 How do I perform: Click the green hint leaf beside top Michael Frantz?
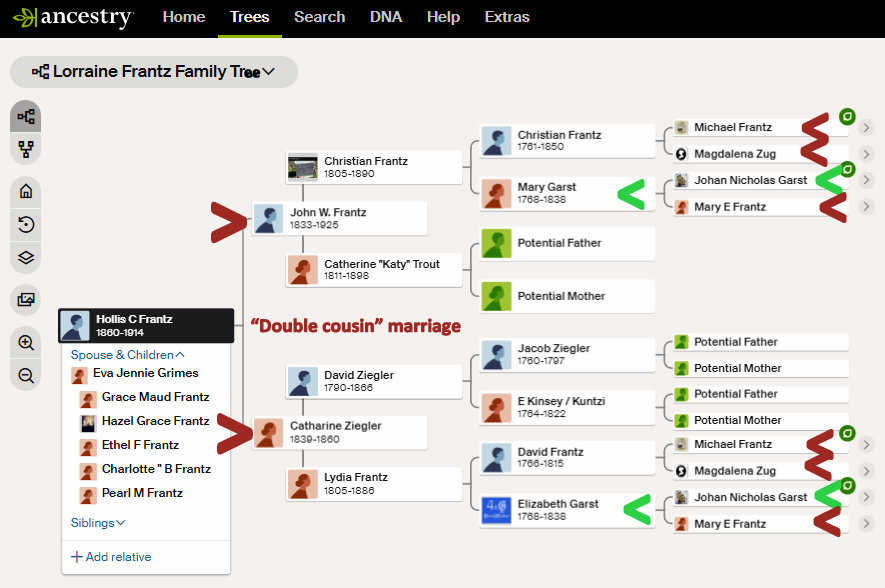[846, 116]
